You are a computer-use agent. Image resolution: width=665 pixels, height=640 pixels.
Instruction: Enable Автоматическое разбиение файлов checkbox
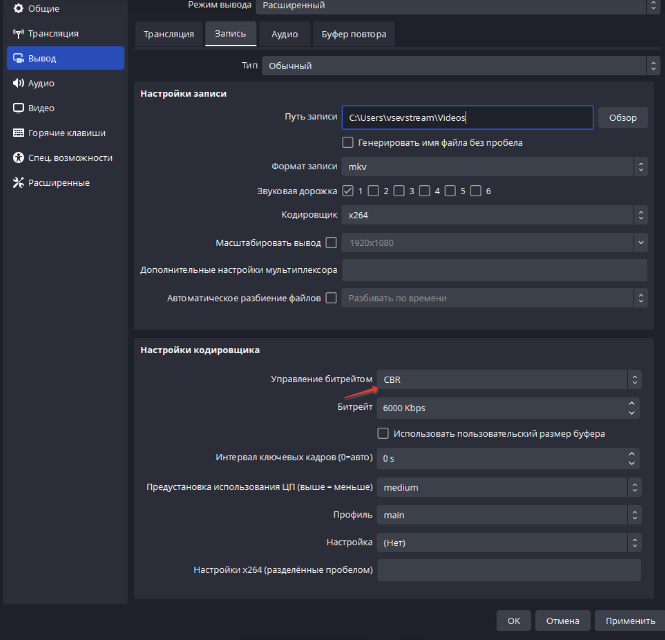tap(331, 298)
